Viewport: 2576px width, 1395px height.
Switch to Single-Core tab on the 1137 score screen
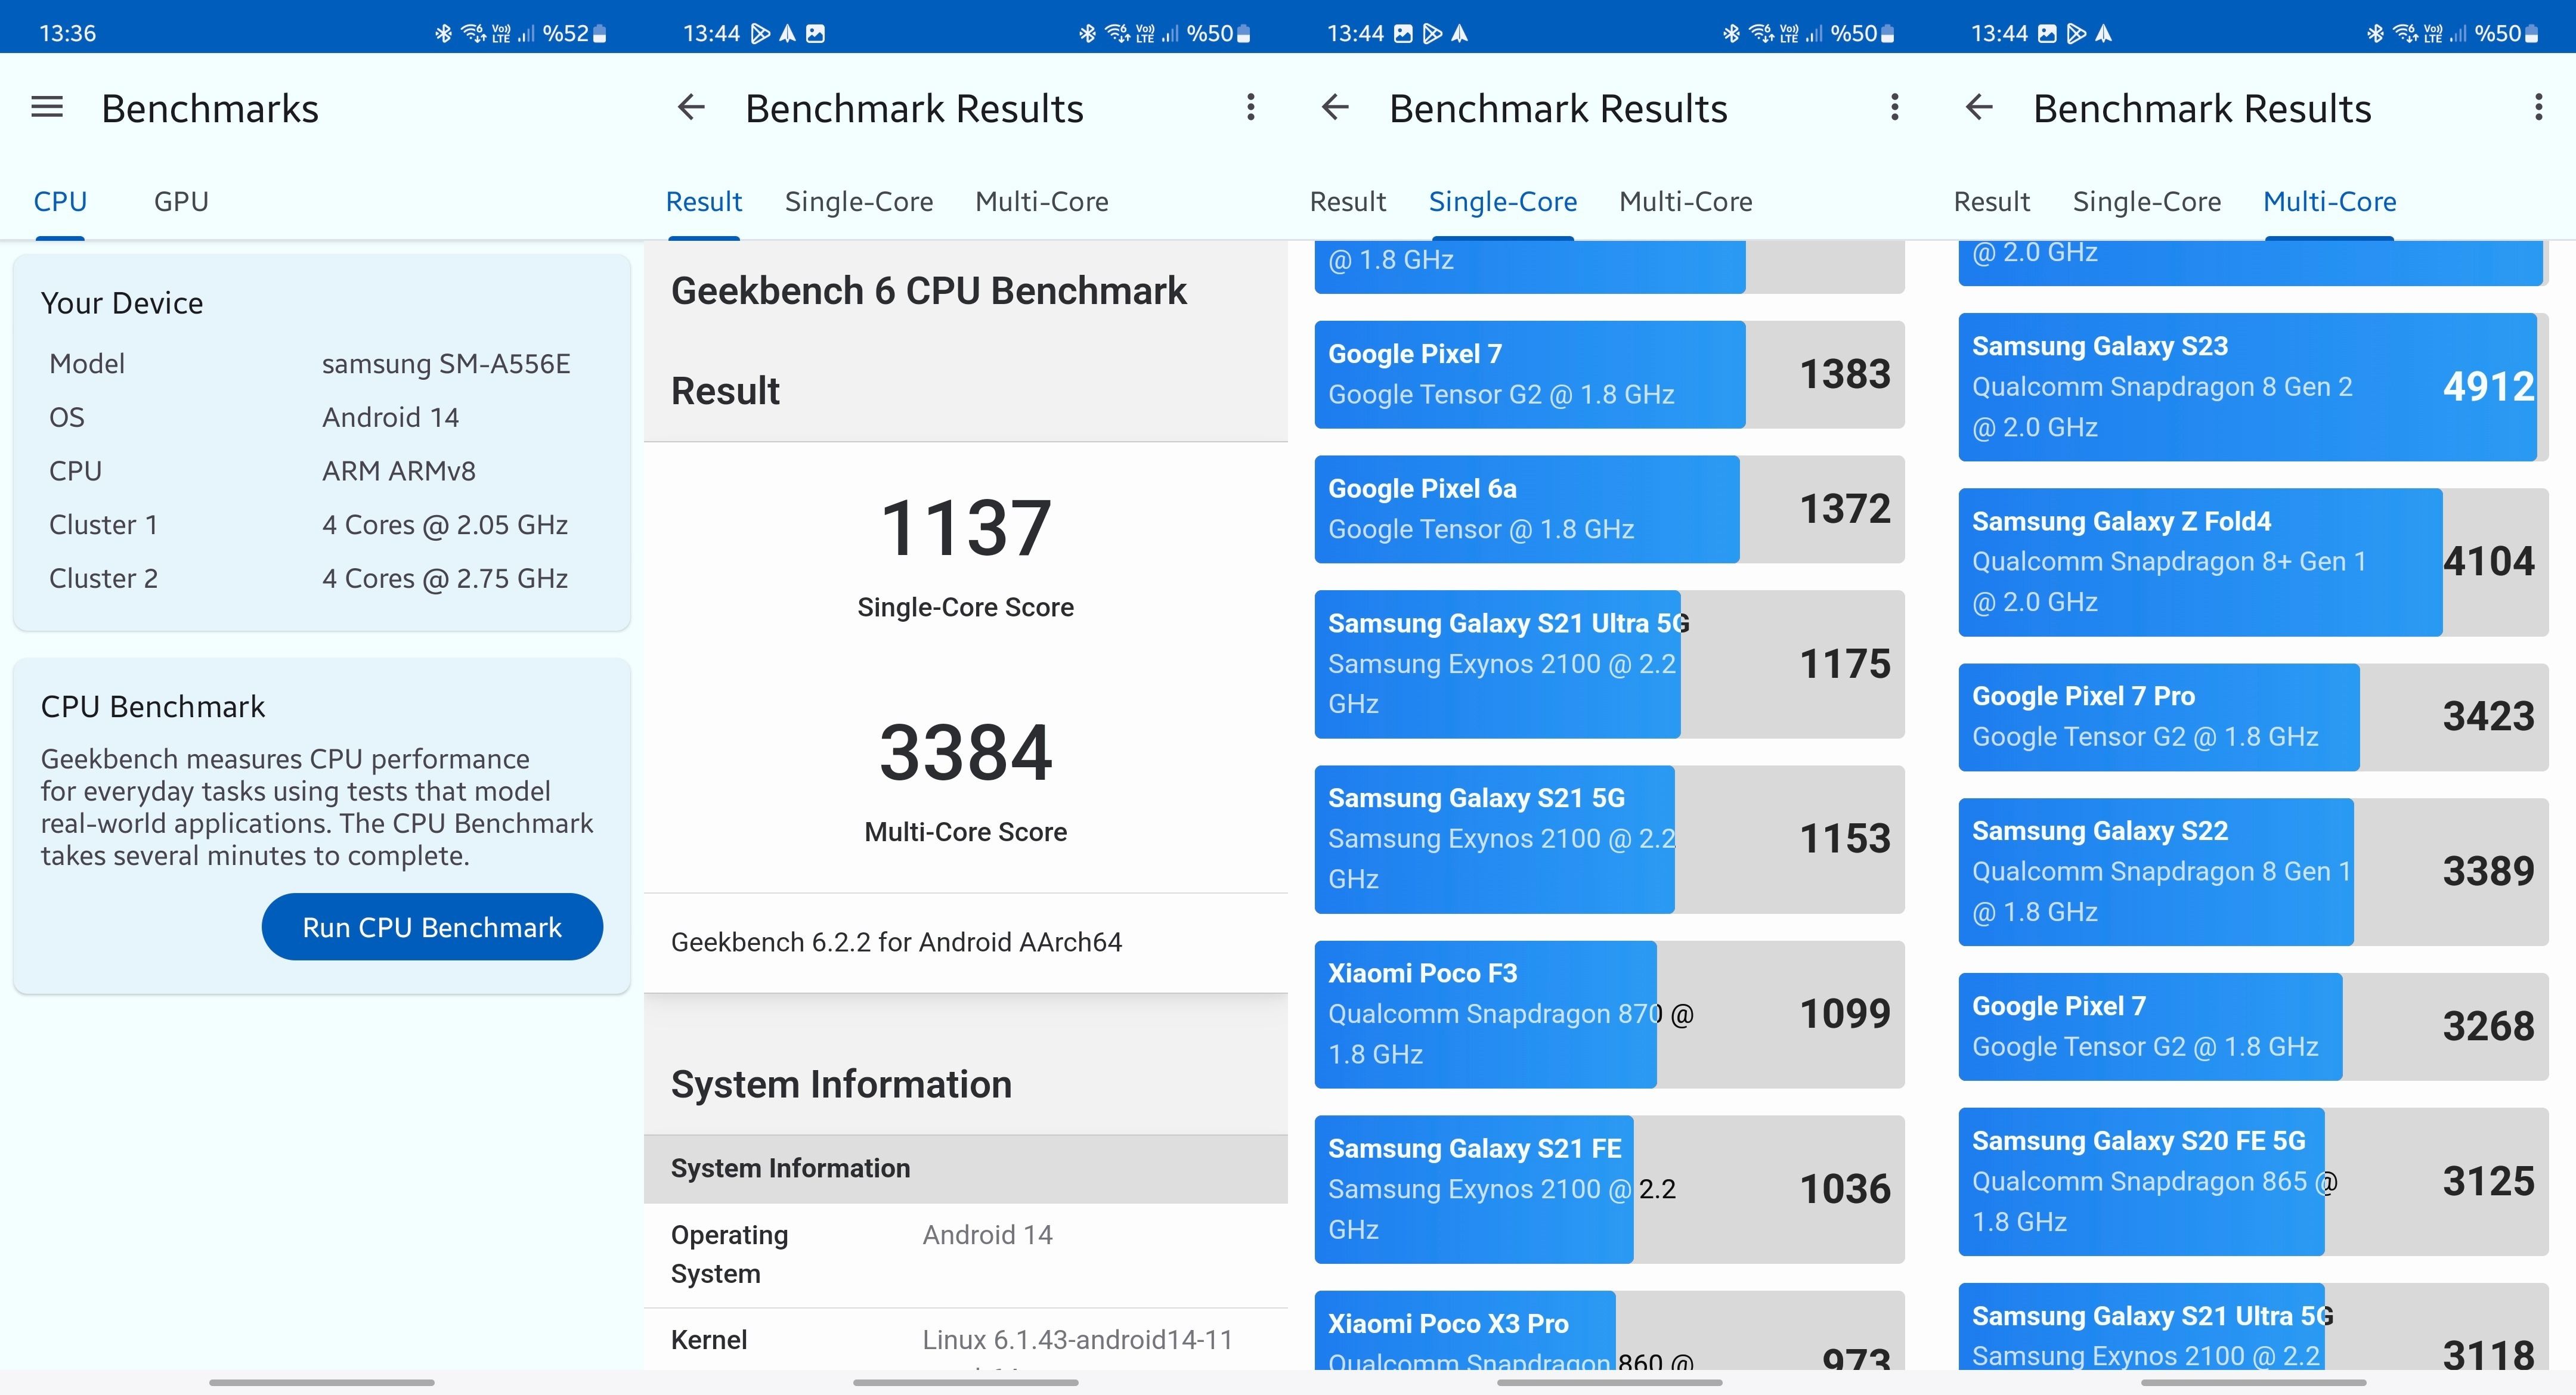point(859,201)
